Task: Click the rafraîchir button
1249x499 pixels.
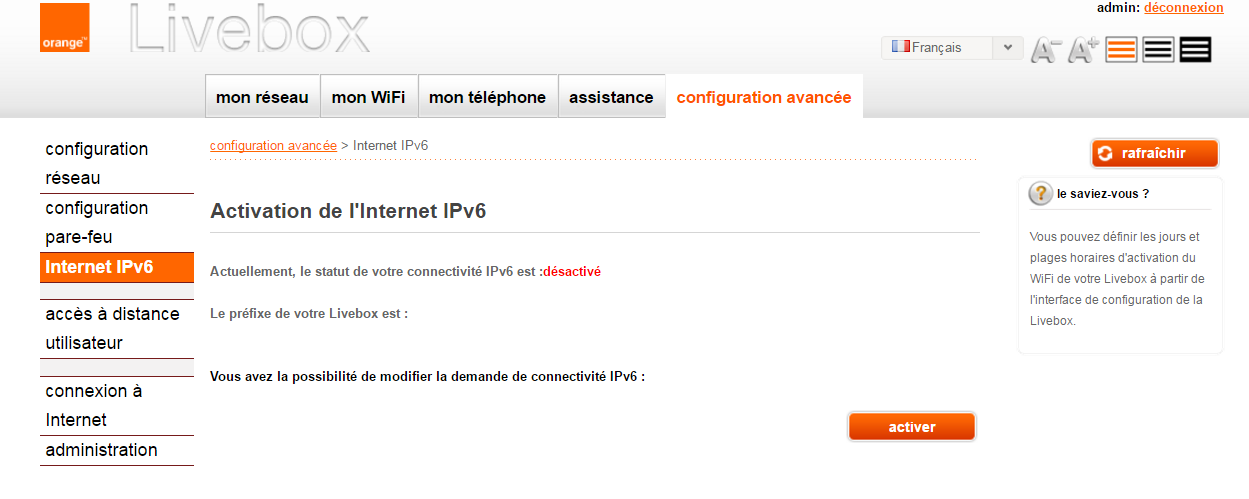Action: [1154, 153]
